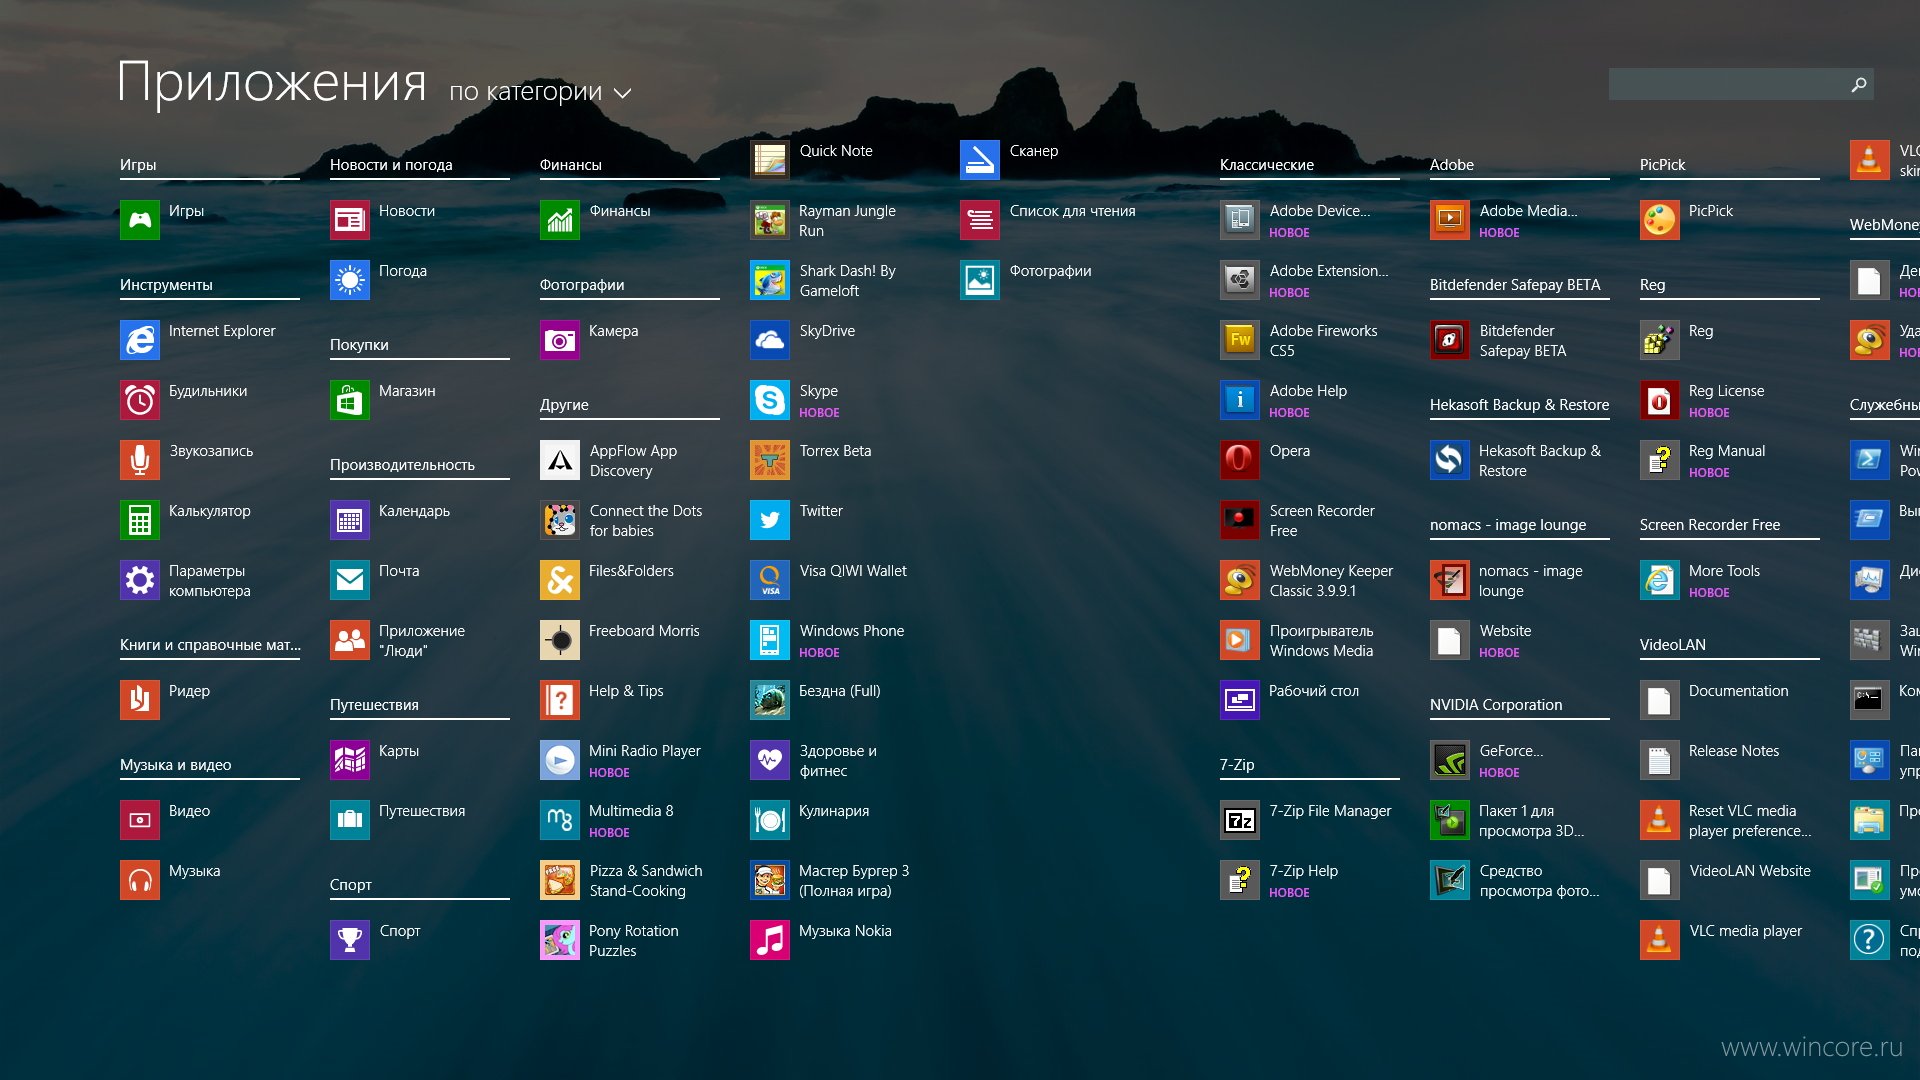This screenshot has width=1920, height=1080.
Task: Open the Карты map icon
Action: (x=350, y=760)
